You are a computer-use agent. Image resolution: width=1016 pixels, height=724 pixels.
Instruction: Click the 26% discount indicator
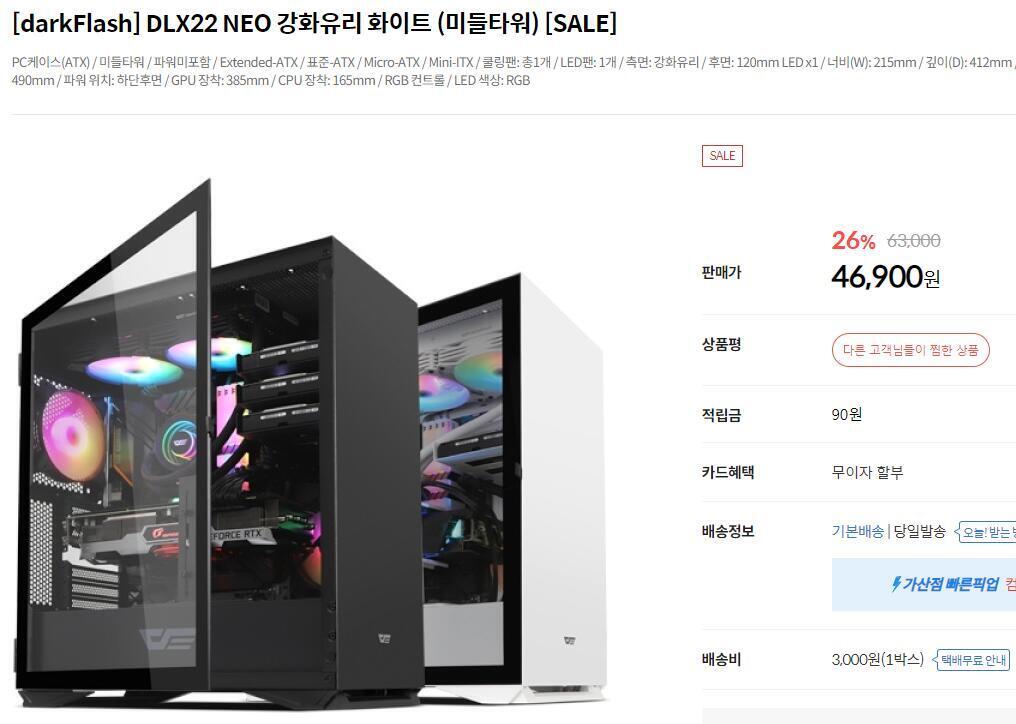coord(853,240)
